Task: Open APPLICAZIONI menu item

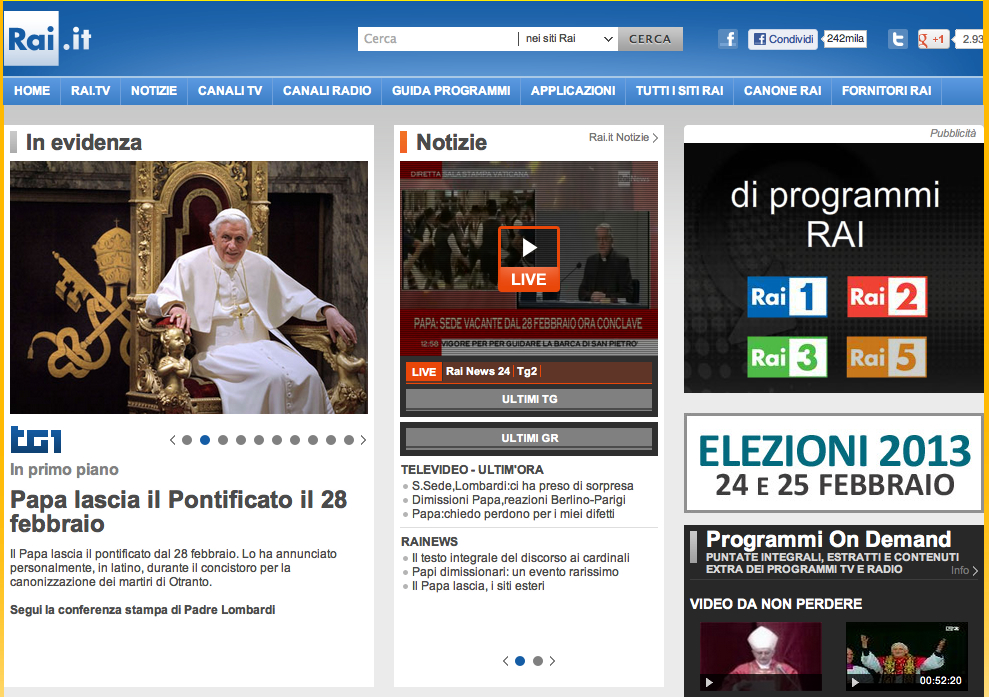Action: (x=573, y=91)
